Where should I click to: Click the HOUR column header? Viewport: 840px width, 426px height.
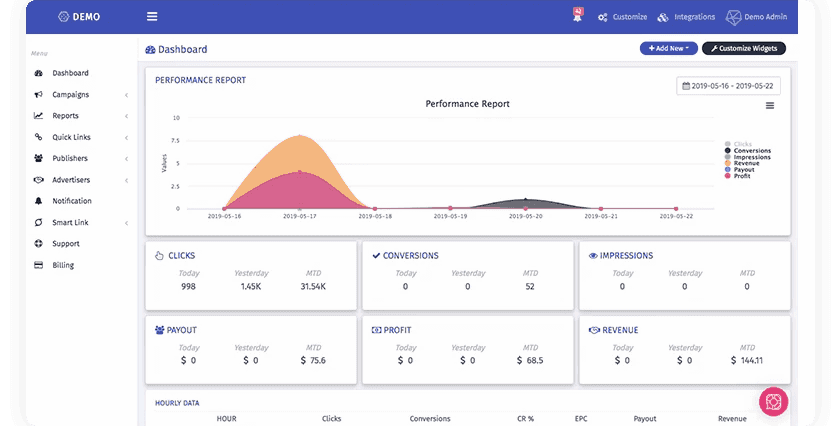coord(226,418)
